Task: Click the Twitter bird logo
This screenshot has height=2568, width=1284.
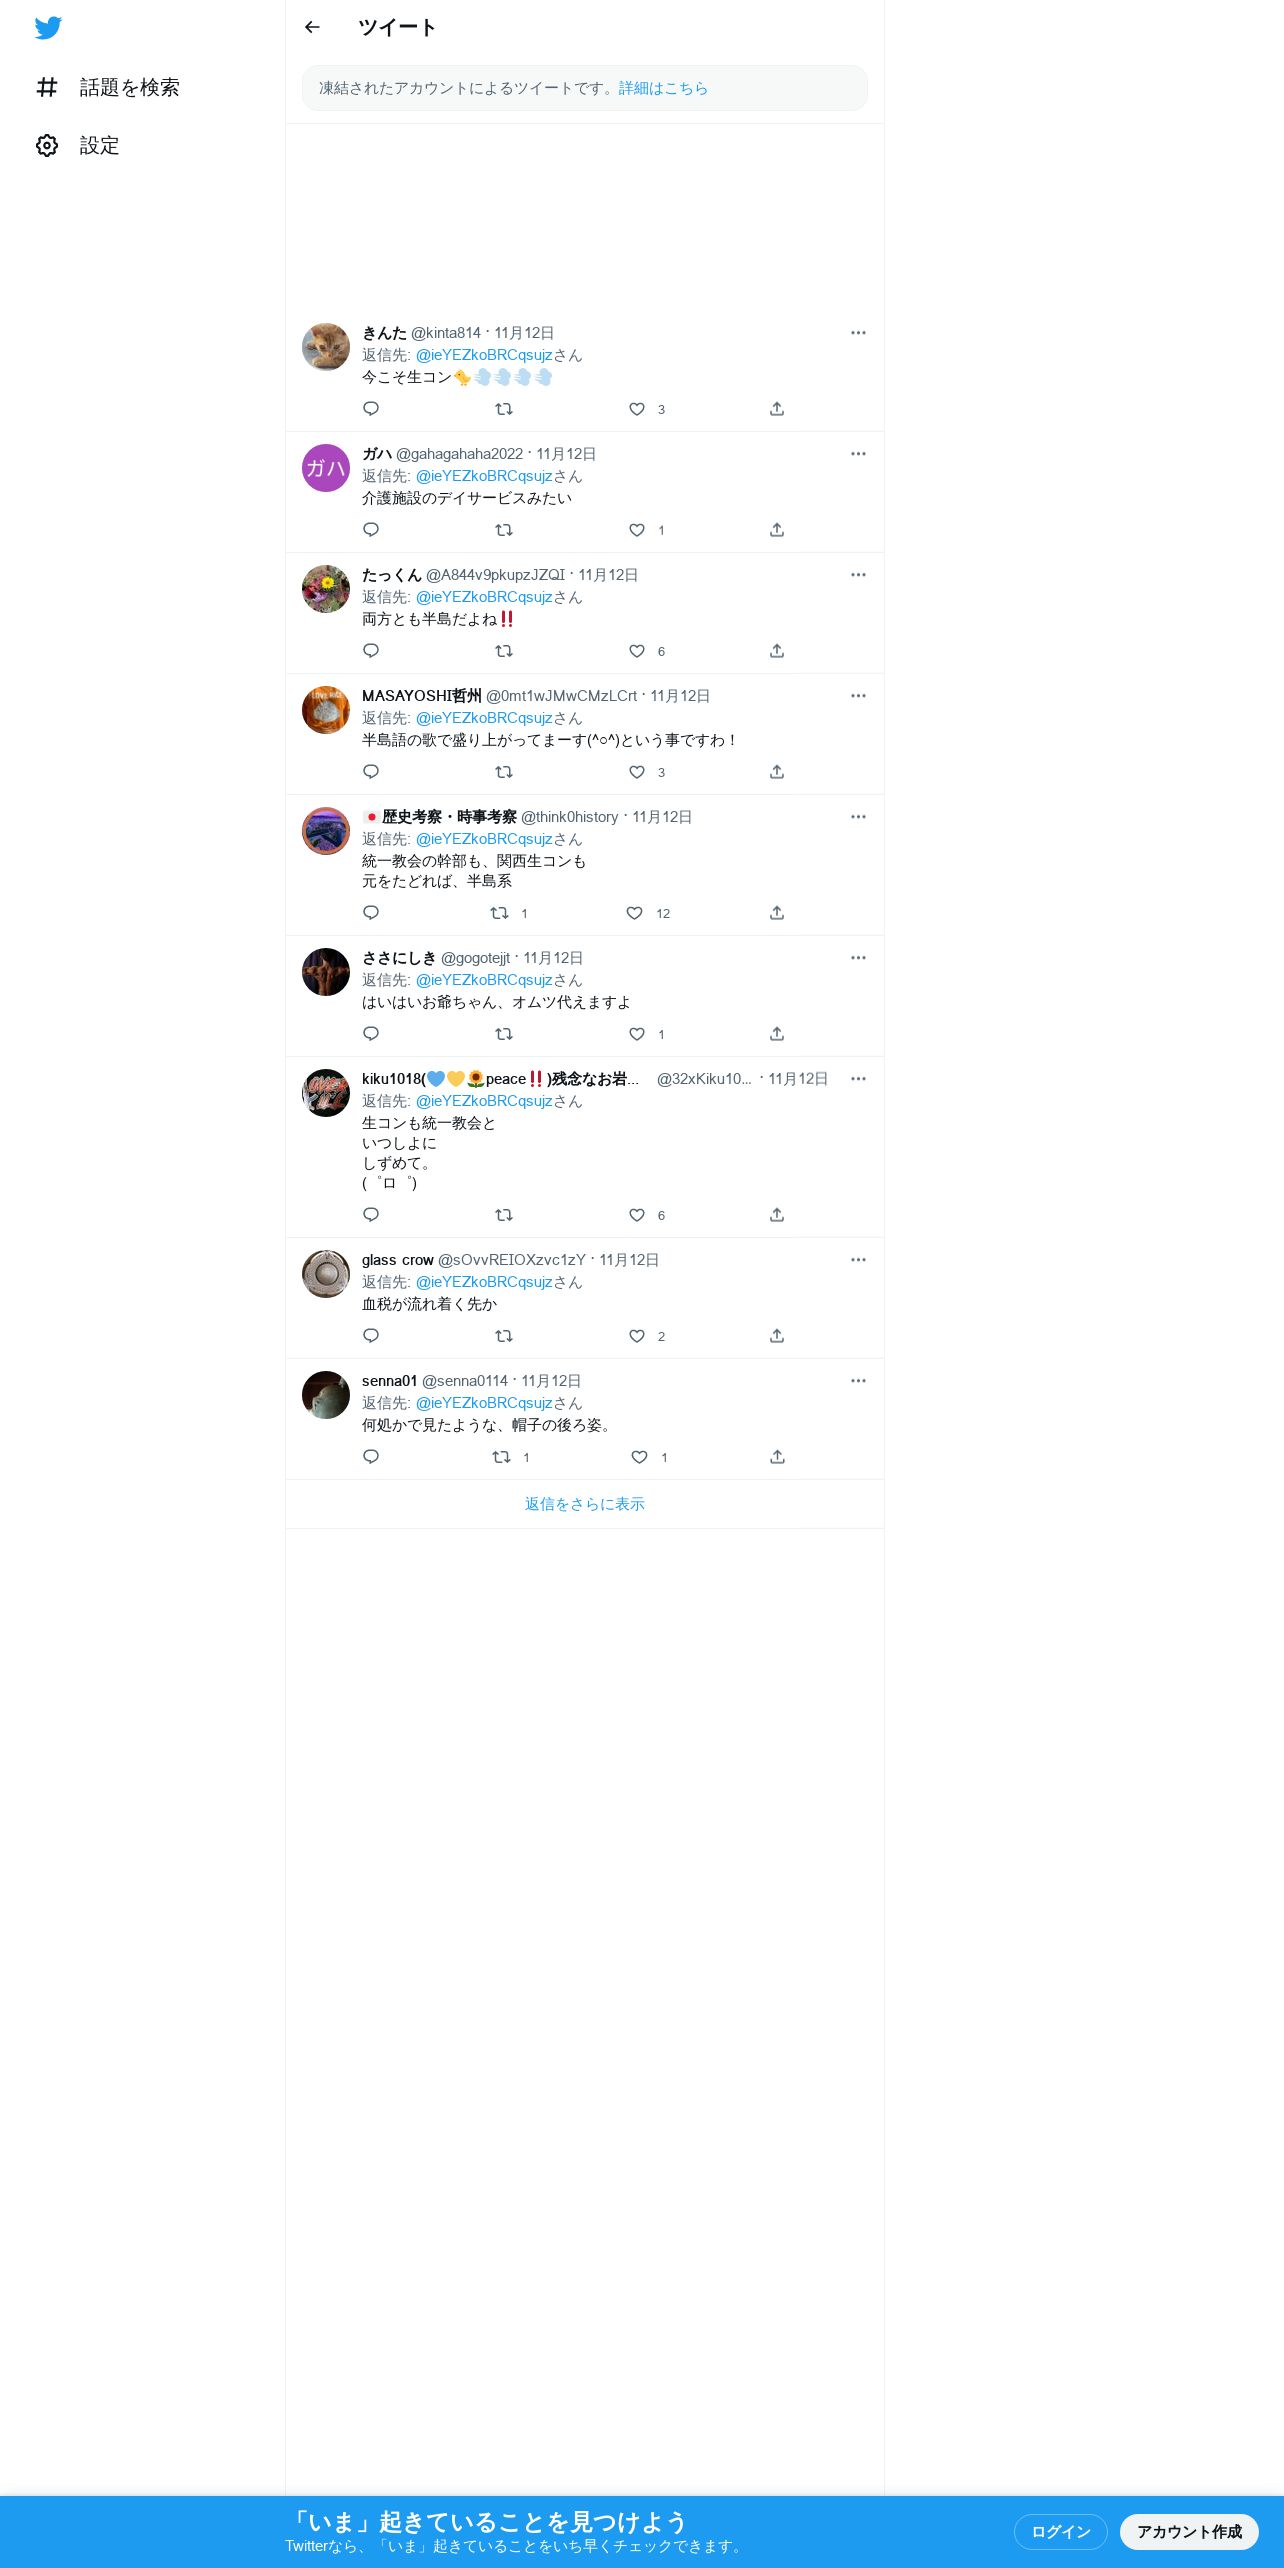Action: (48, 28)
